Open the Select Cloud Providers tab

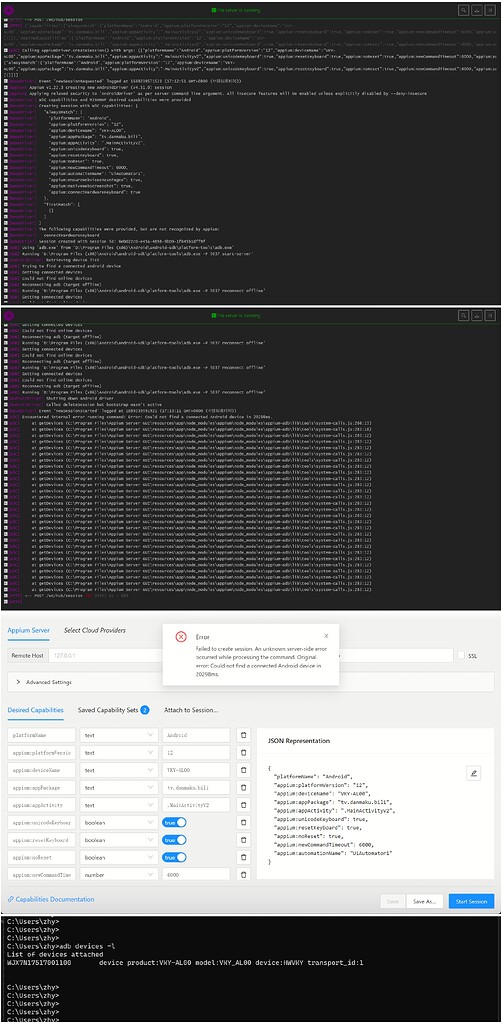pyautogui.click(x=95, y=630)
